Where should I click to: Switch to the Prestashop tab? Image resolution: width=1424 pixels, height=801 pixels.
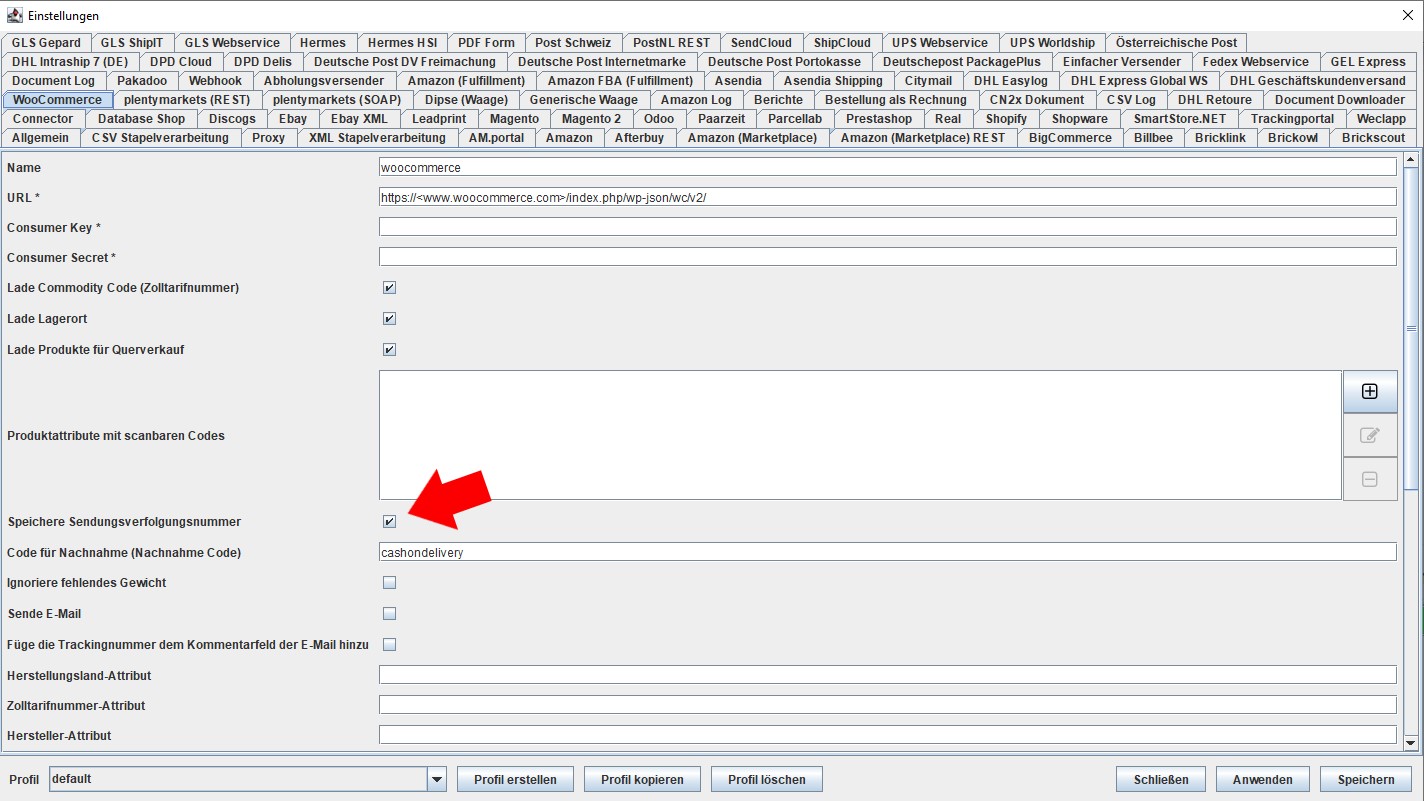click(879, 119)
